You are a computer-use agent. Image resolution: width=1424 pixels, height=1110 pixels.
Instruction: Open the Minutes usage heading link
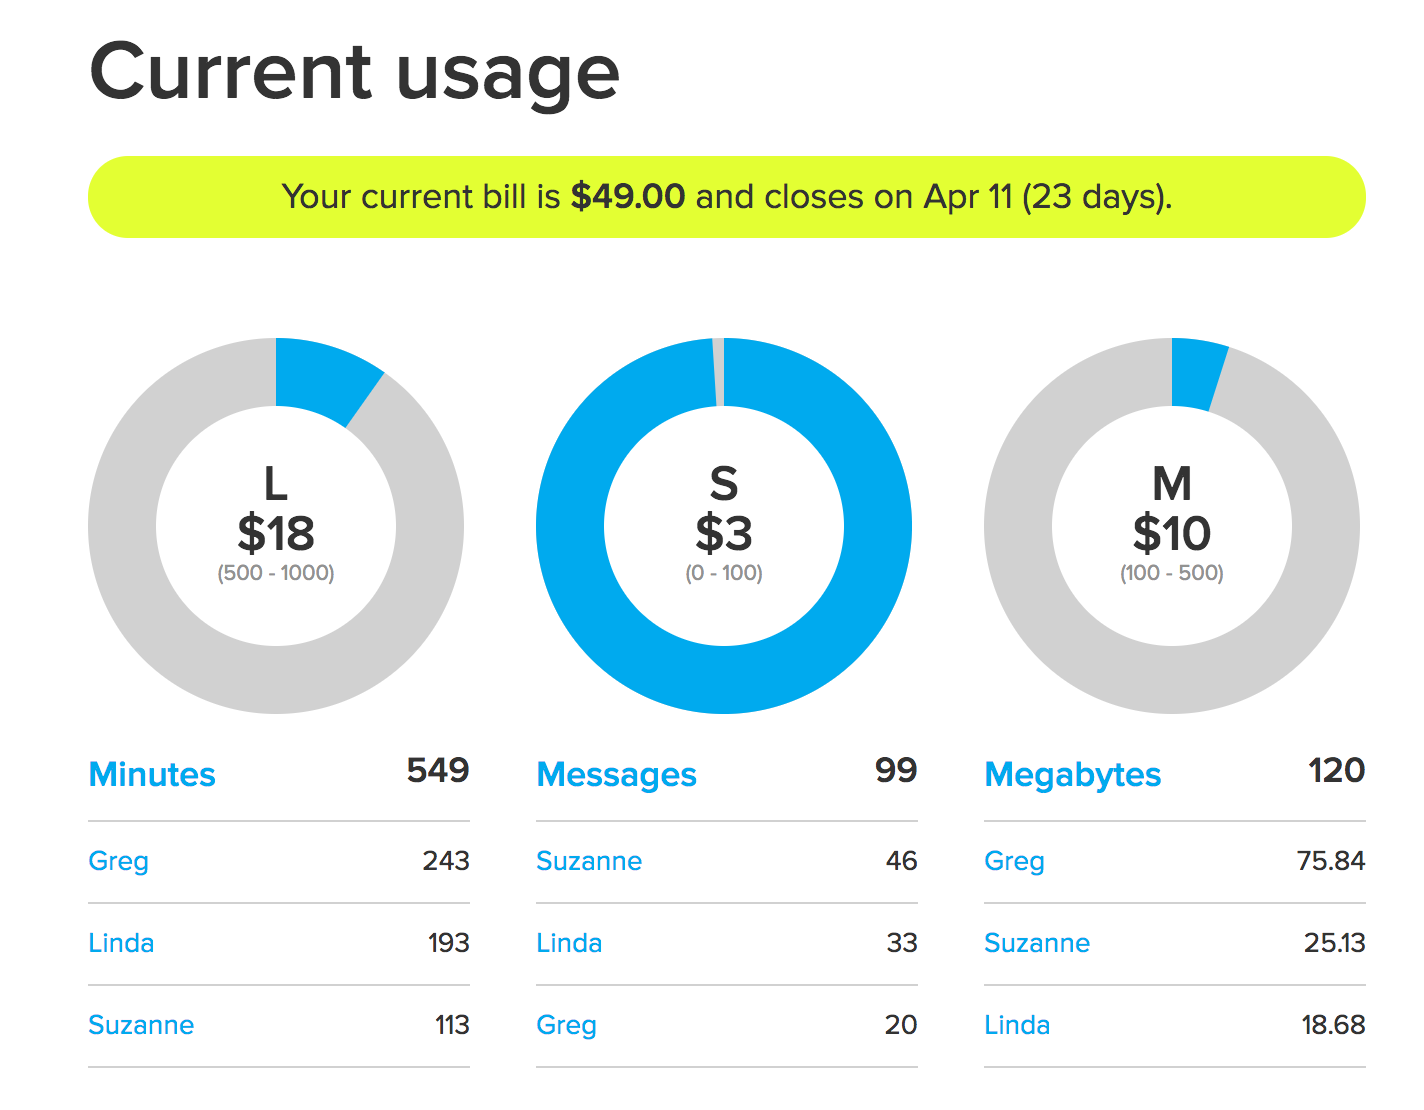(152, 775)
